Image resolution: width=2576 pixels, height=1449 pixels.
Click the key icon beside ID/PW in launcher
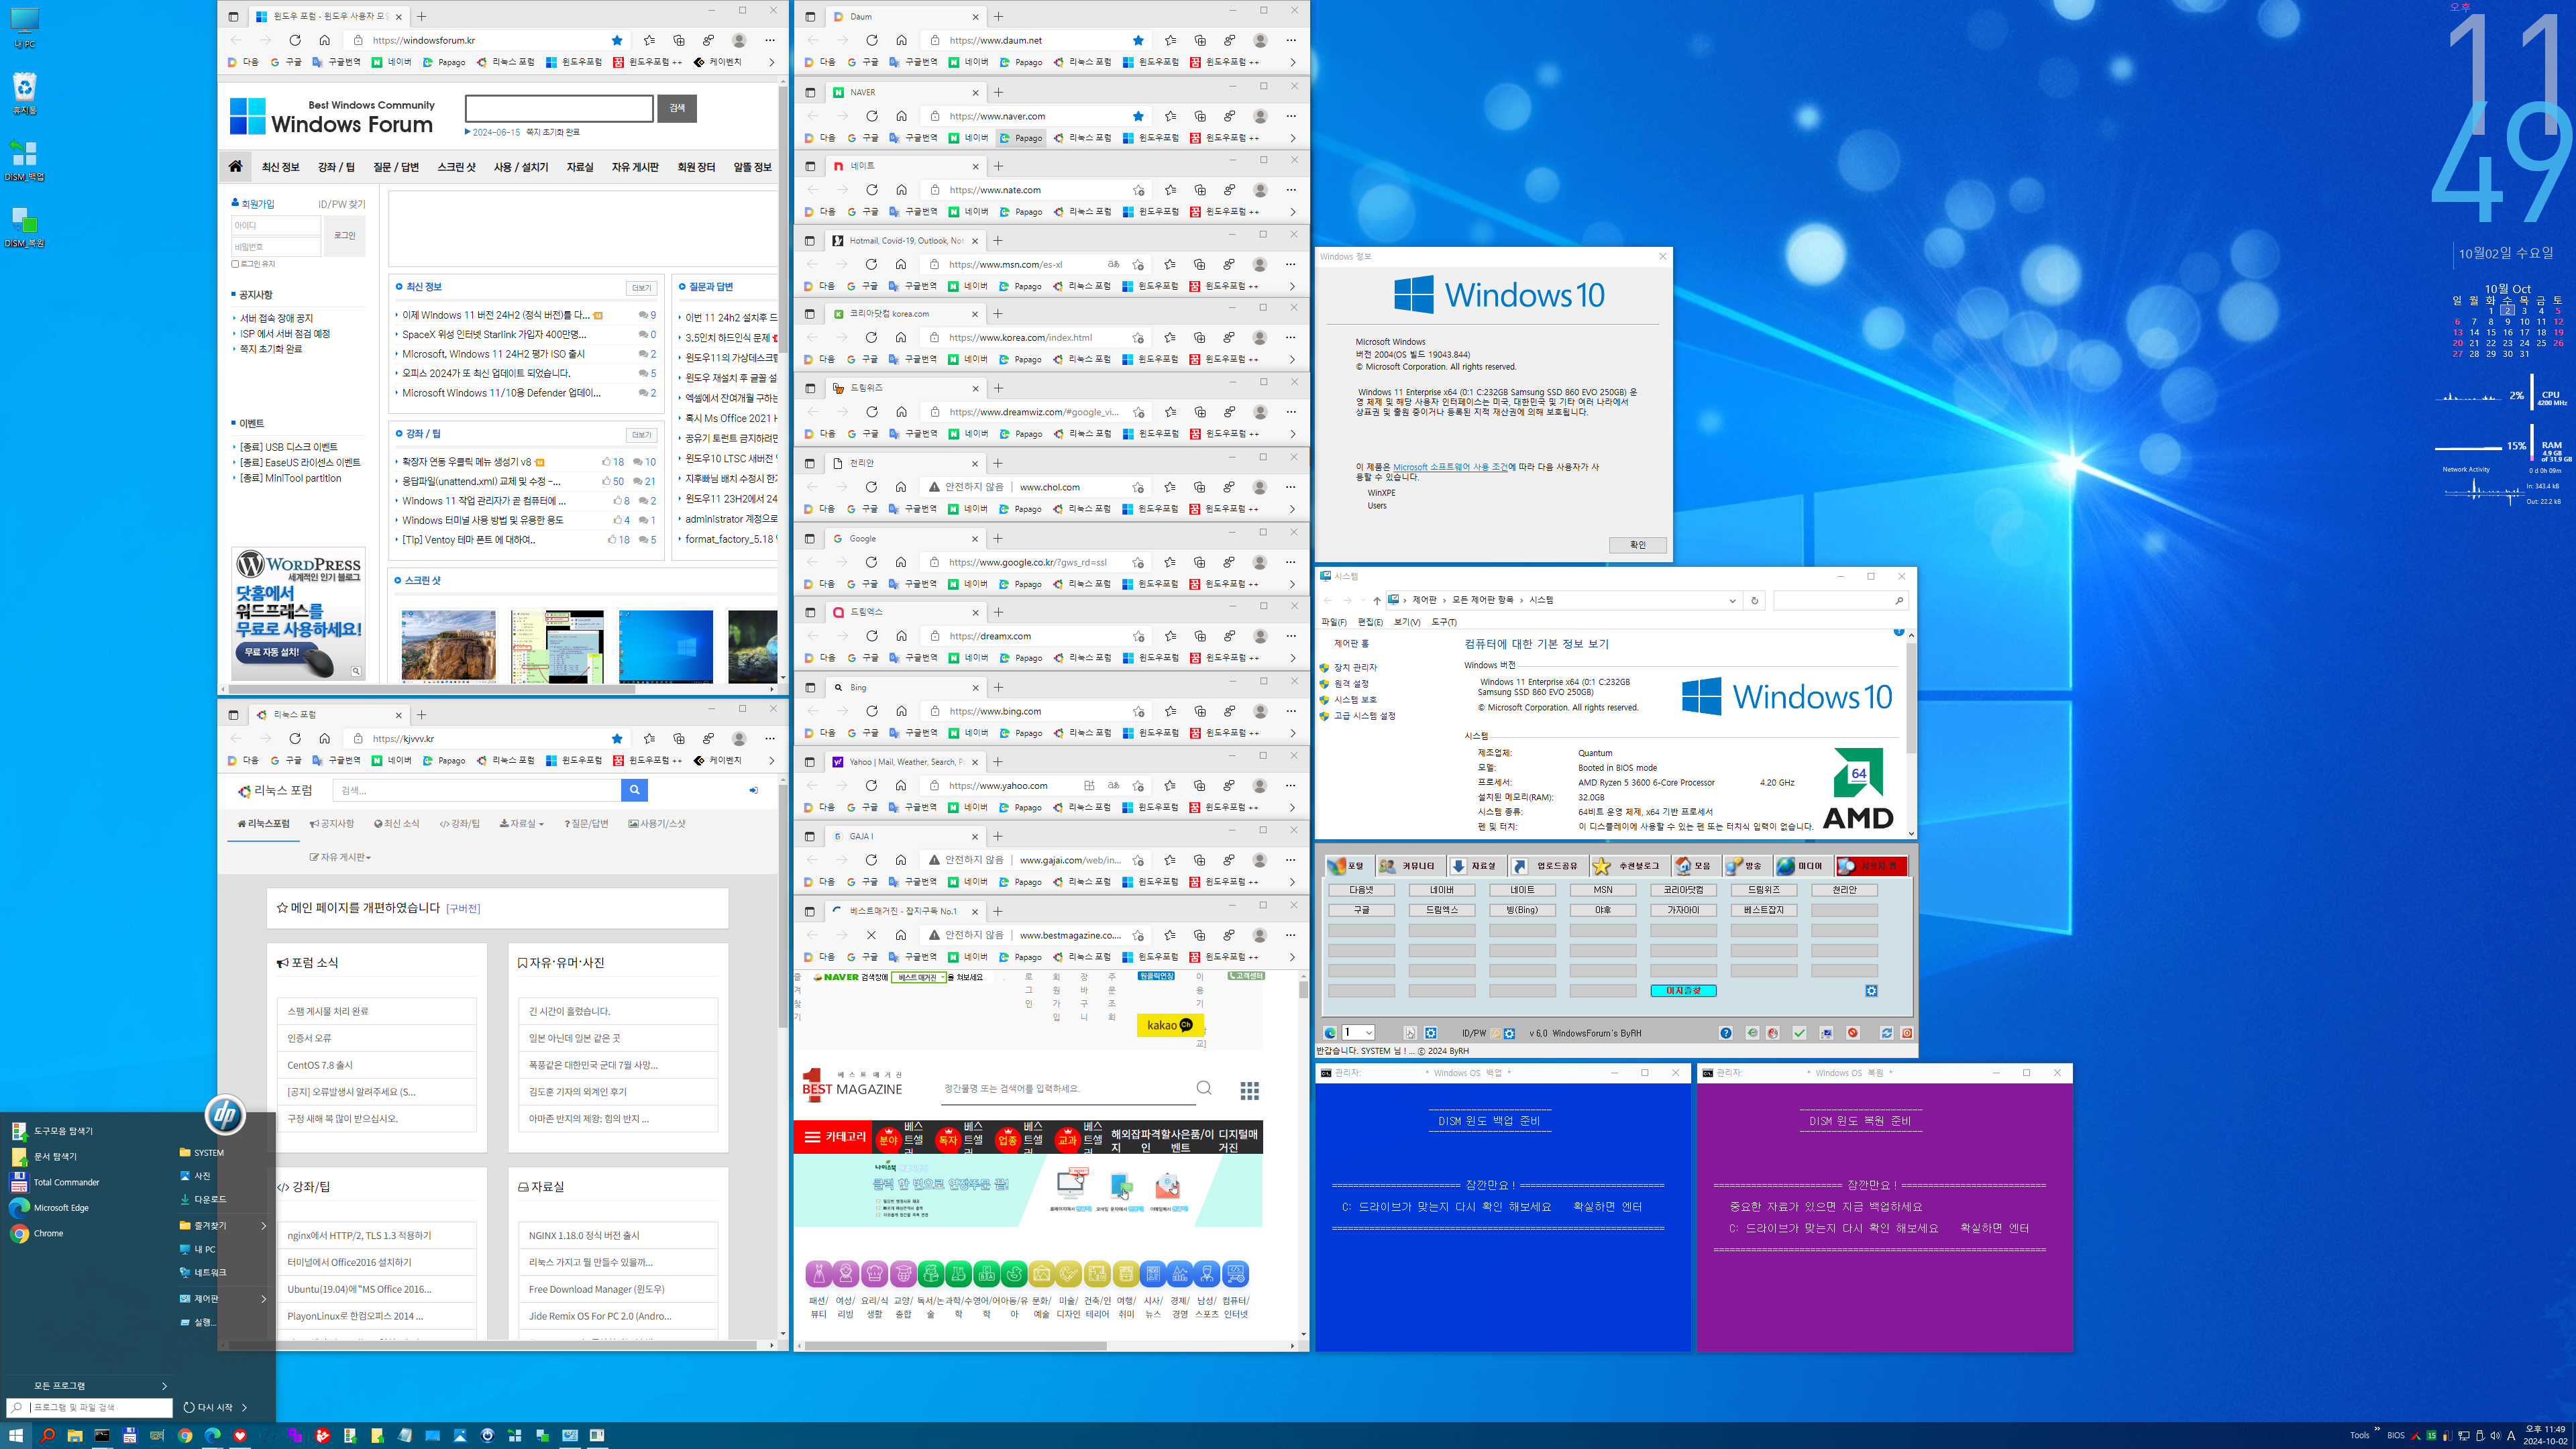coord(1496,1033)
